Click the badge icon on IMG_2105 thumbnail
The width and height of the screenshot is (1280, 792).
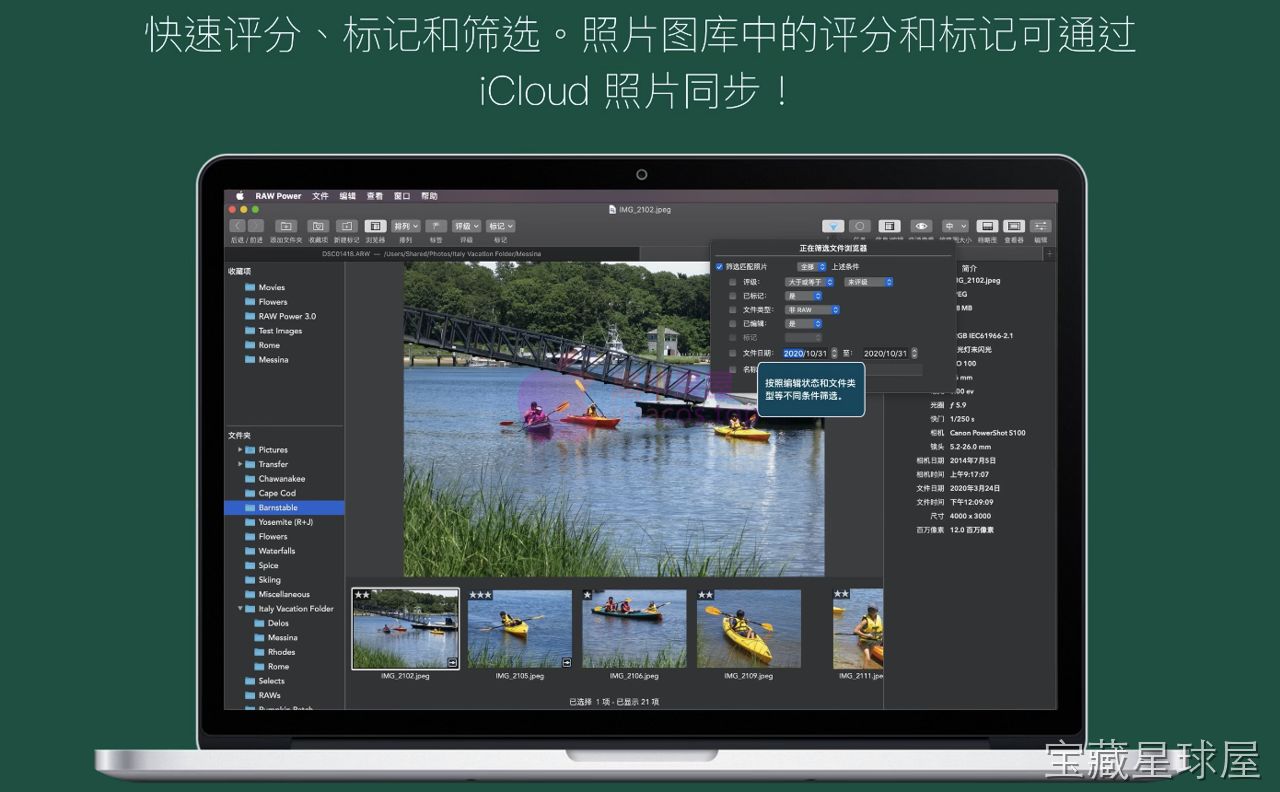567,662
